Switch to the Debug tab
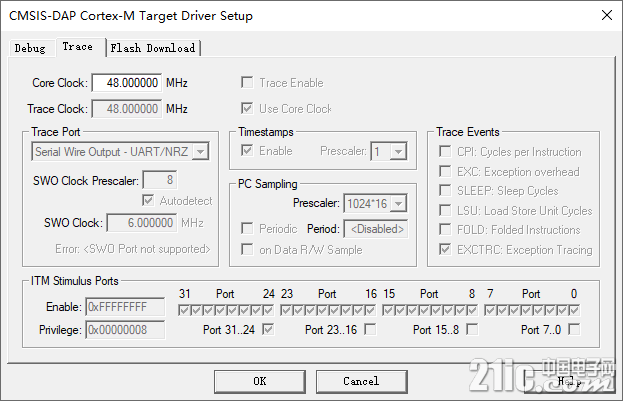Screen dimensions: 623x401 [30, 48]
